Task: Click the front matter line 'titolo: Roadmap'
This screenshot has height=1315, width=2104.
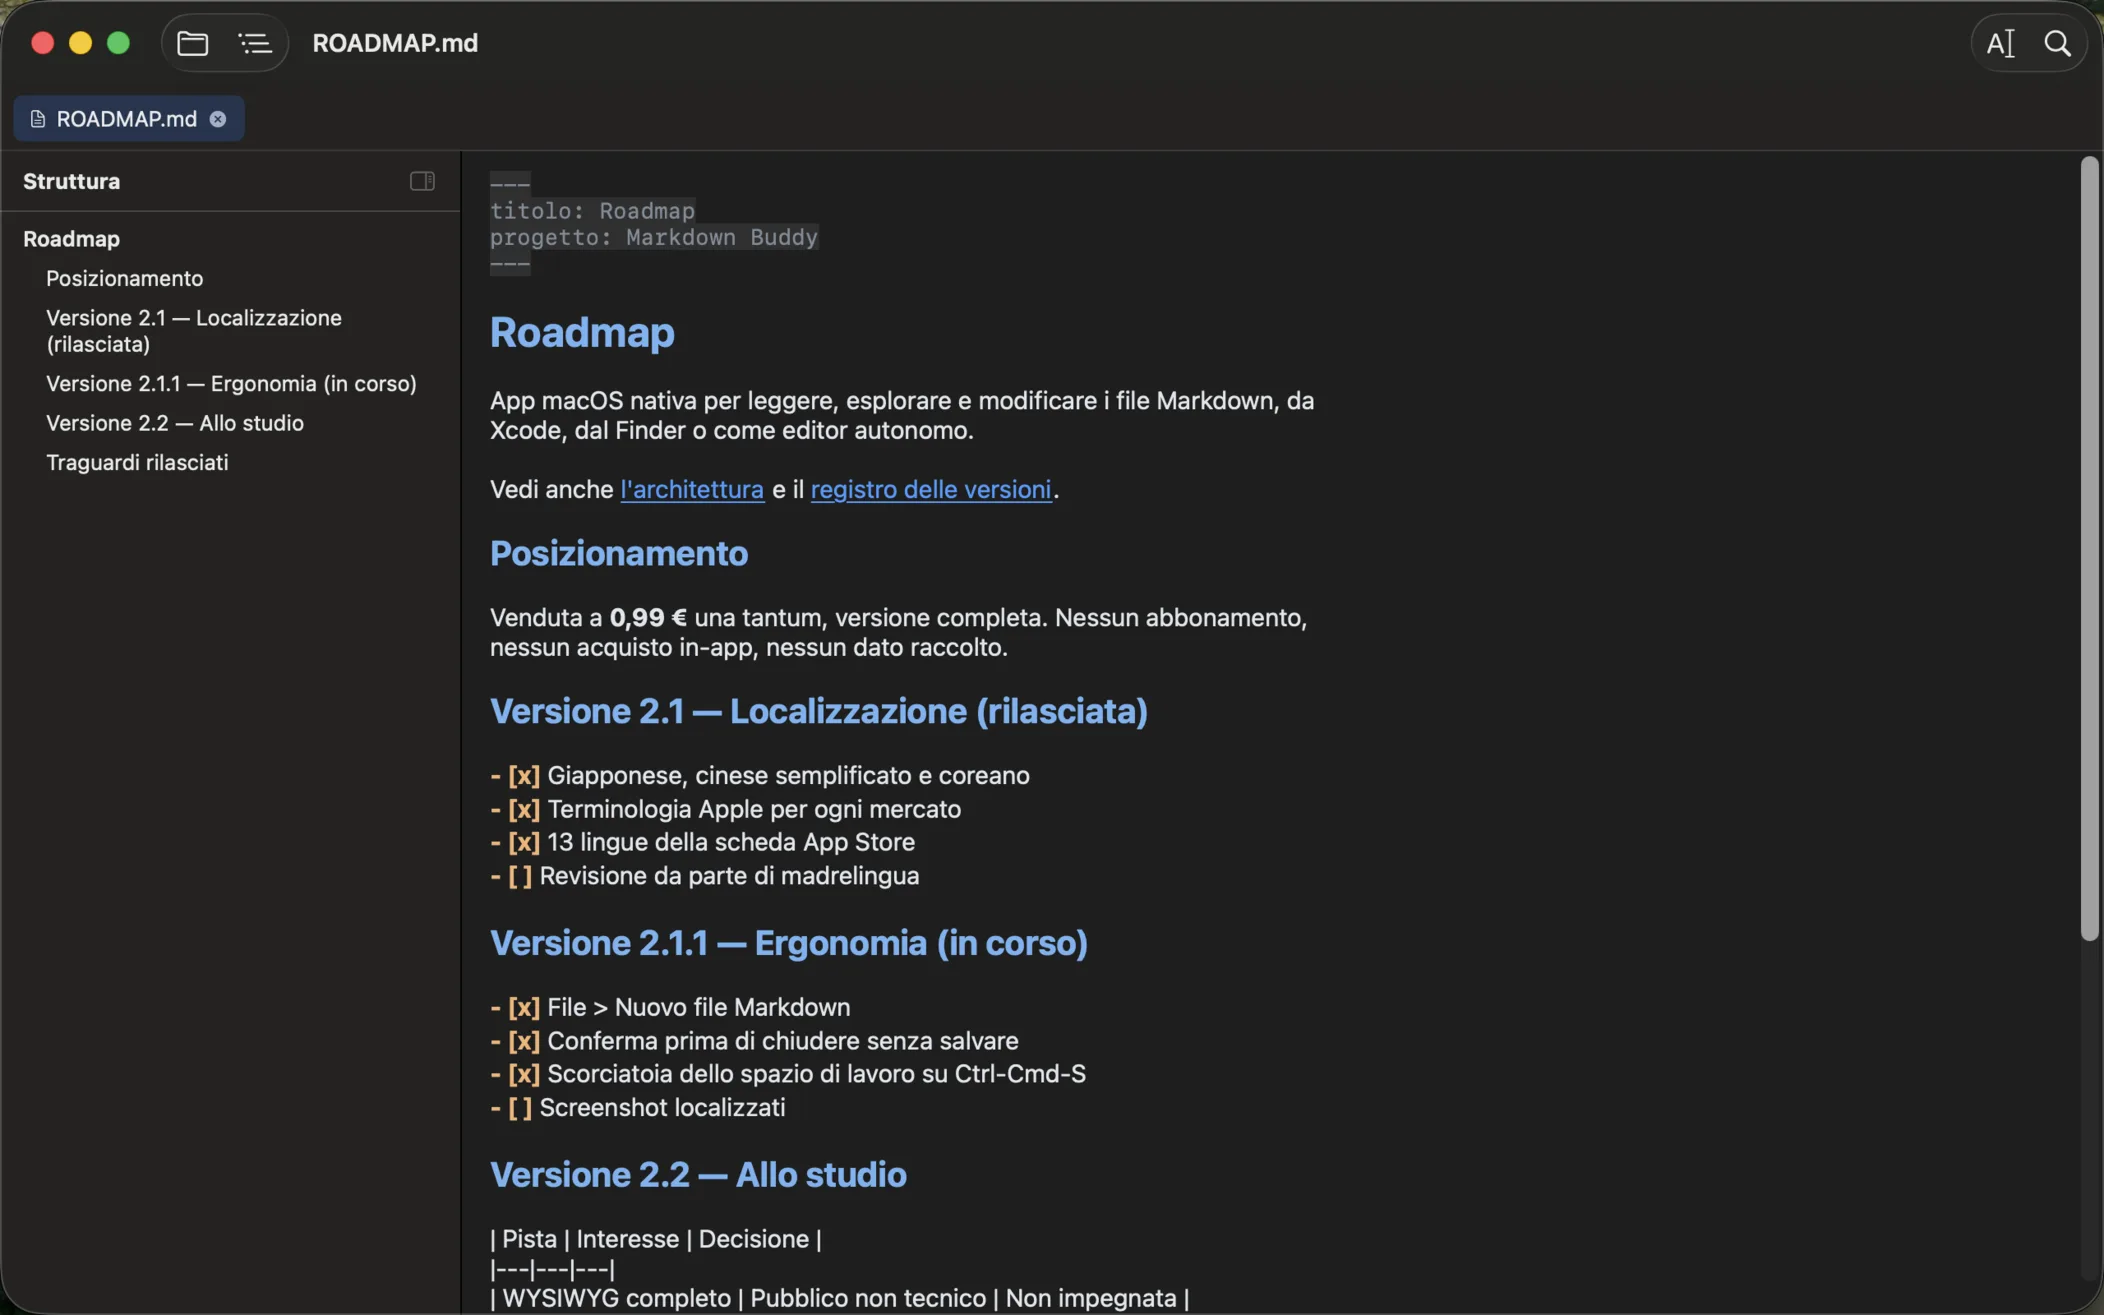Action: pos(592,211)
